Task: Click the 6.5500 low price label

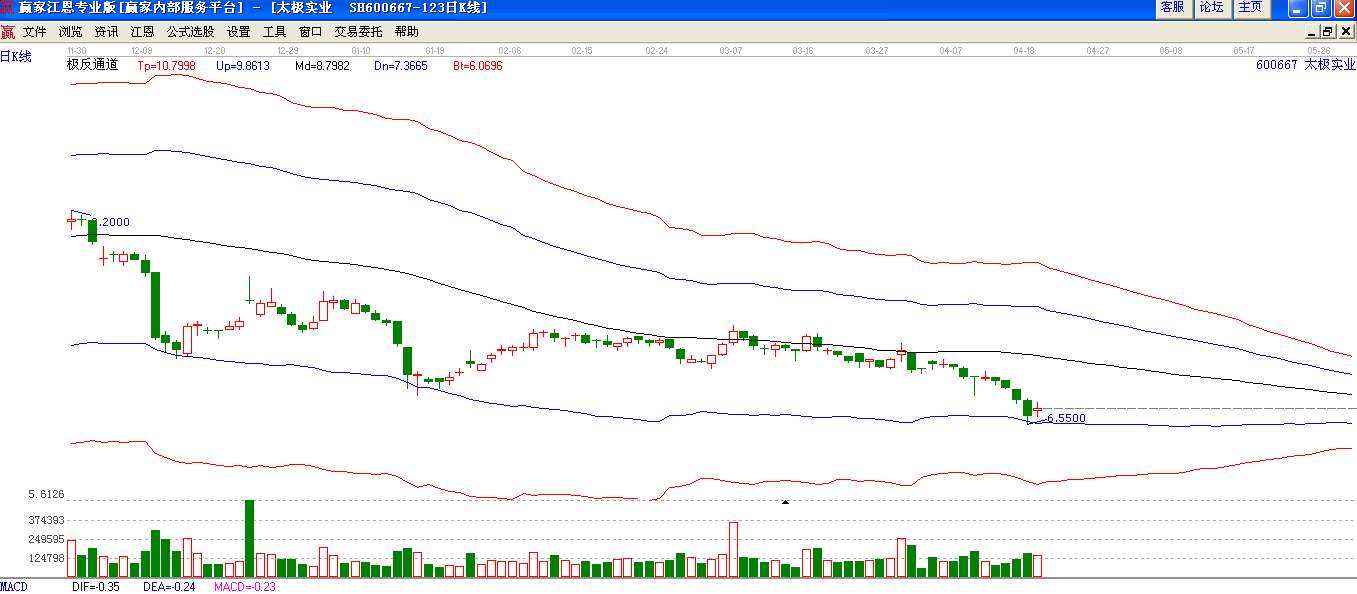Action: pos(1066,419)
